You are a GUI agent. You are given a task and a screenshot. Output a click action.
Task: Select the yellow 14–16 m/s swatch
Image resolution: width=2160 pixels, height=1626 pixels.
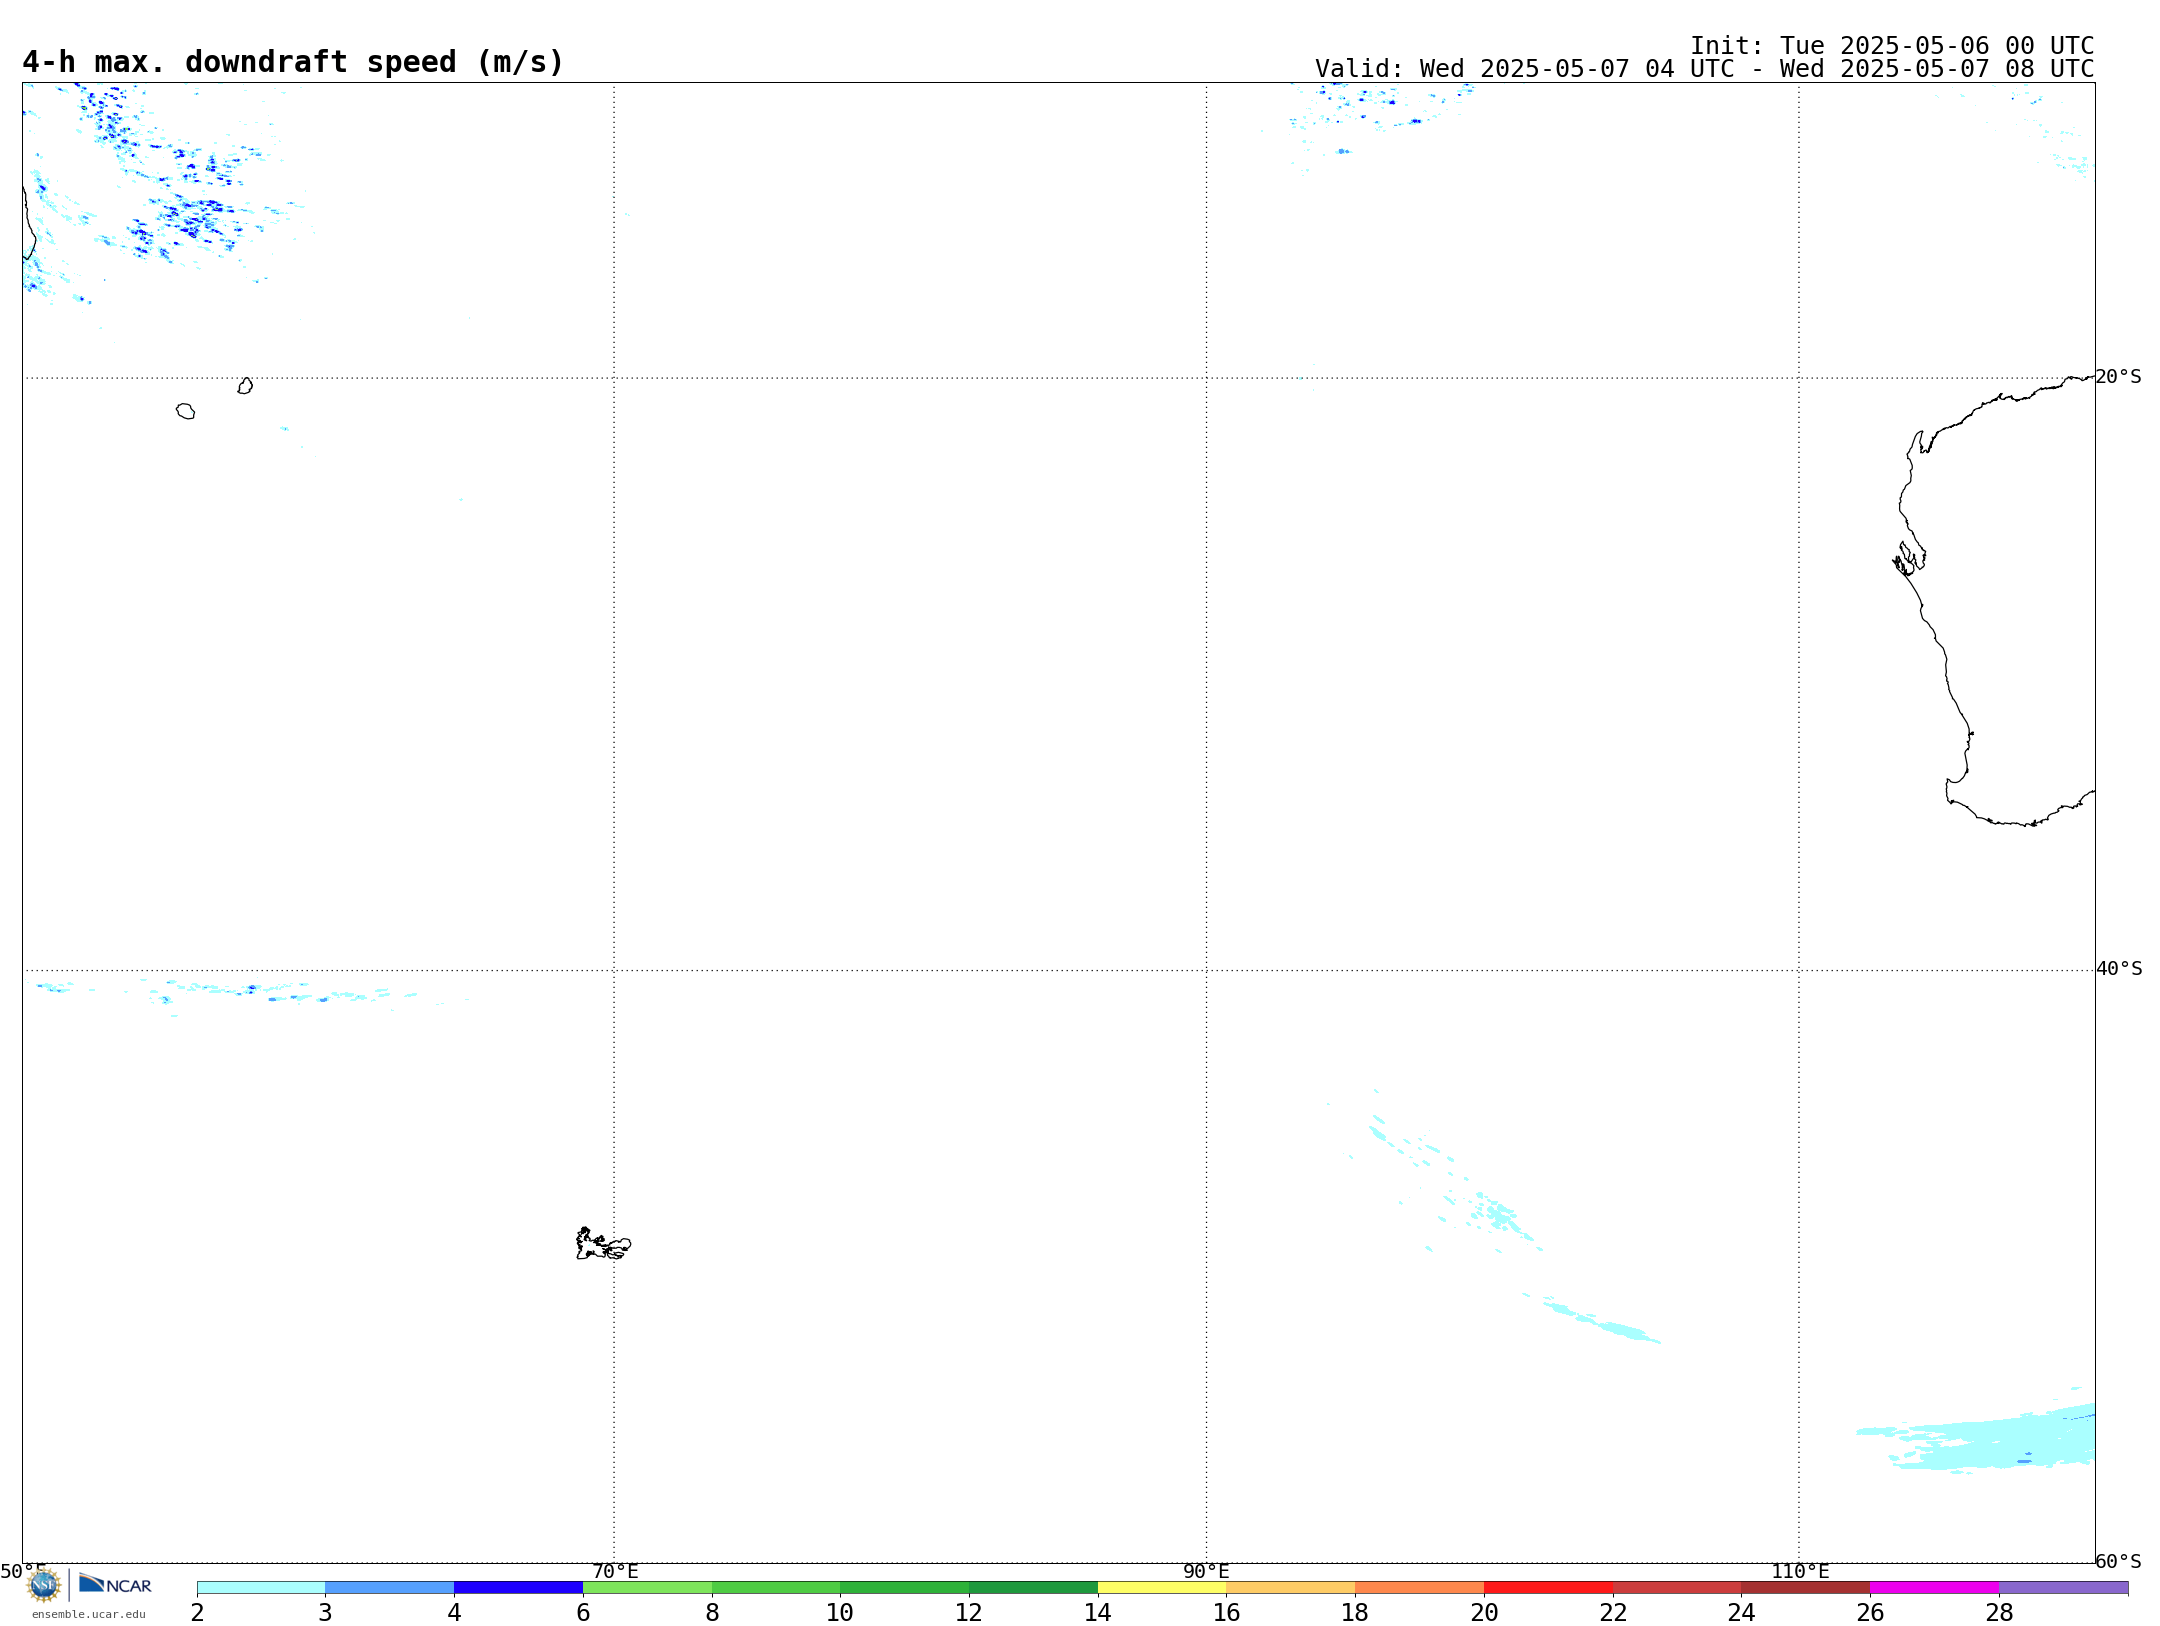click(1162, 1587)
